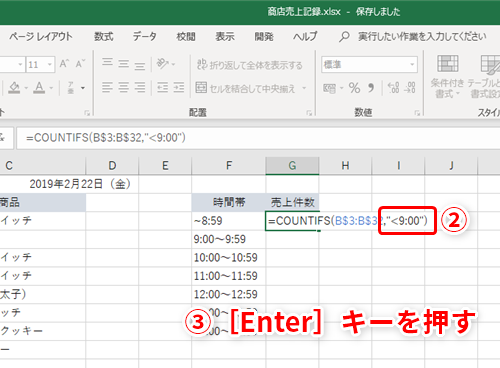The width and height of the screenshot is (500, 368).
Task: Click the percent style icon
Action: click(354, 88)
